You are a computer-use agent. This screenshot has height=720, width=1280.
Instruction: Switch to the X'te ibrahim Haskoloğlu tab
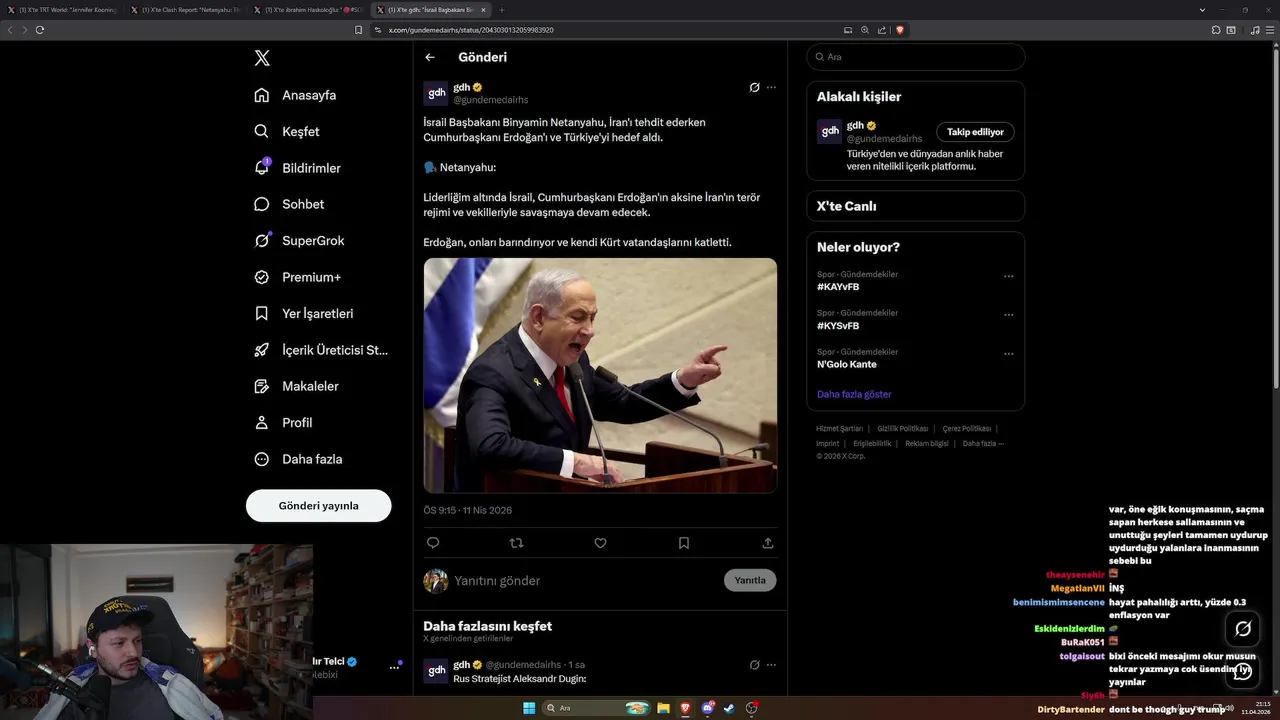(x=310, y=10)
